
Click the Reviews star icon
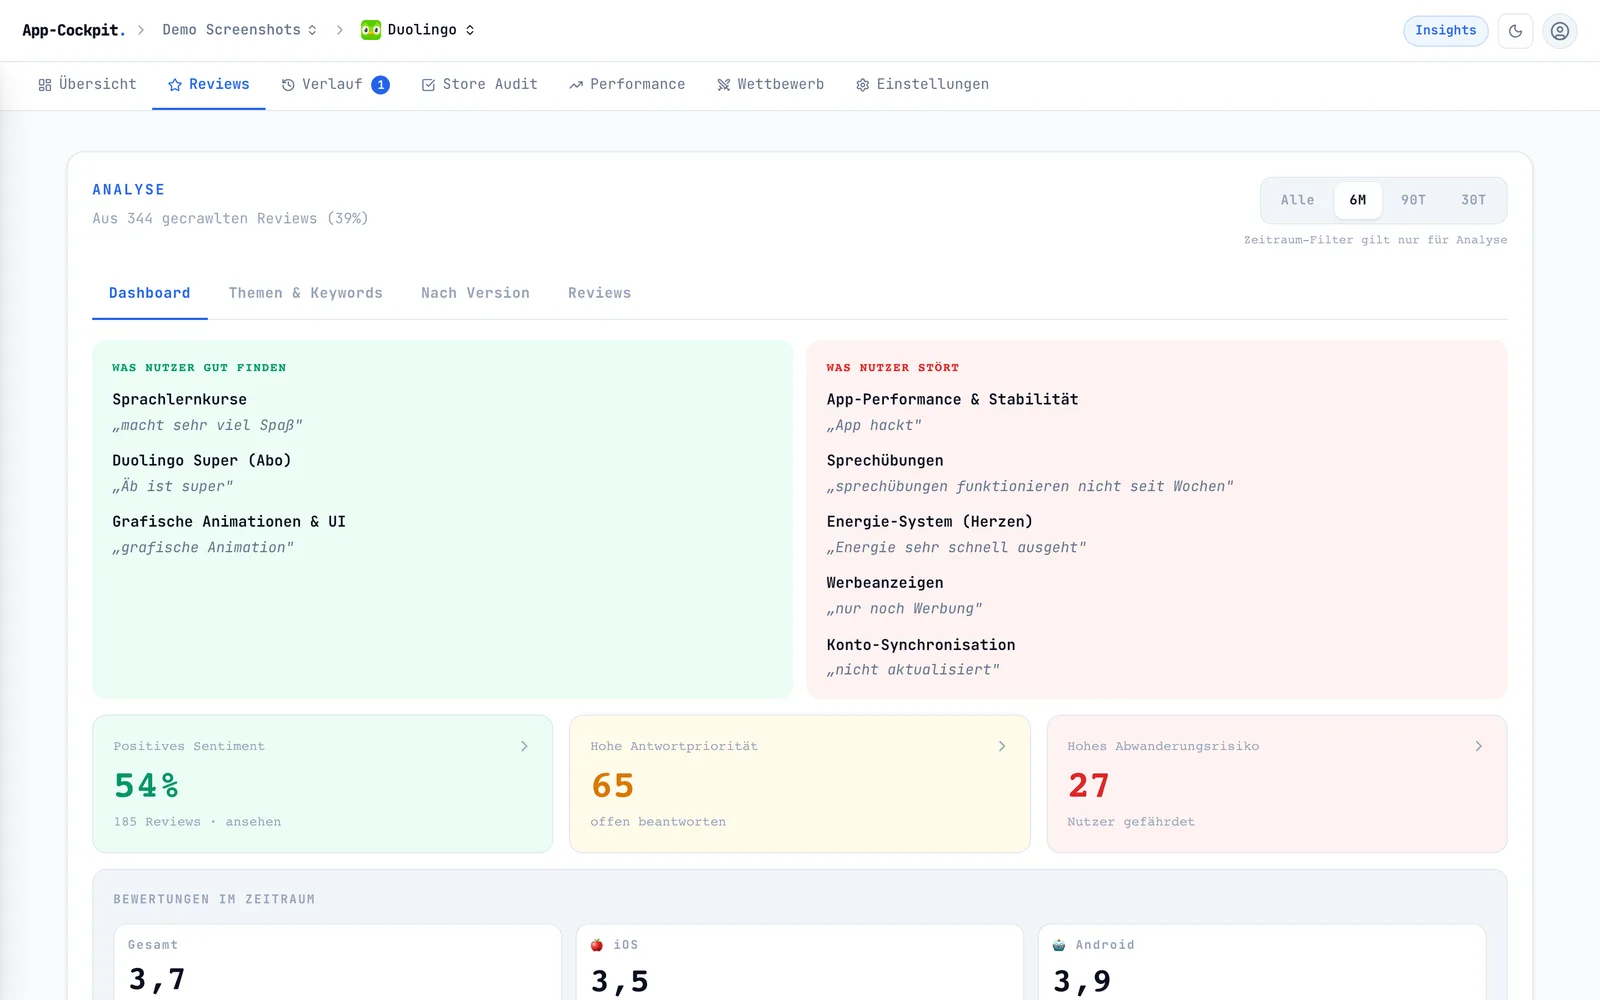175,85
